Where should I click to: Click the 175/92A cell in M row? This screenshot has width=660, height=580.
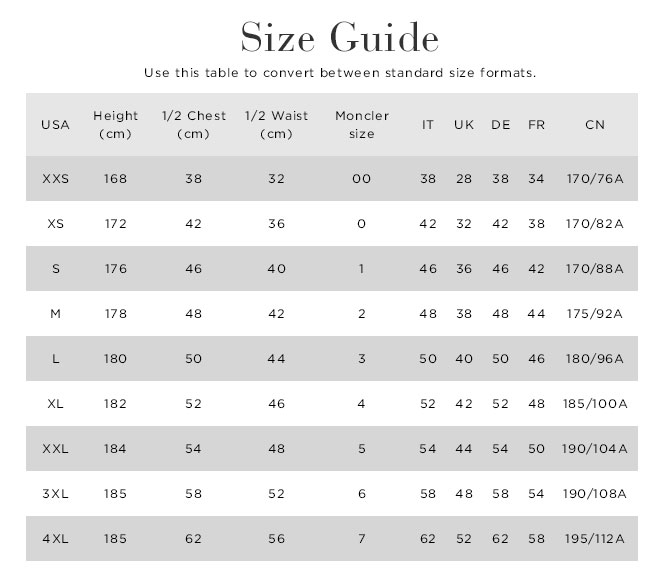pyautogui.click(x=595, y=314)
